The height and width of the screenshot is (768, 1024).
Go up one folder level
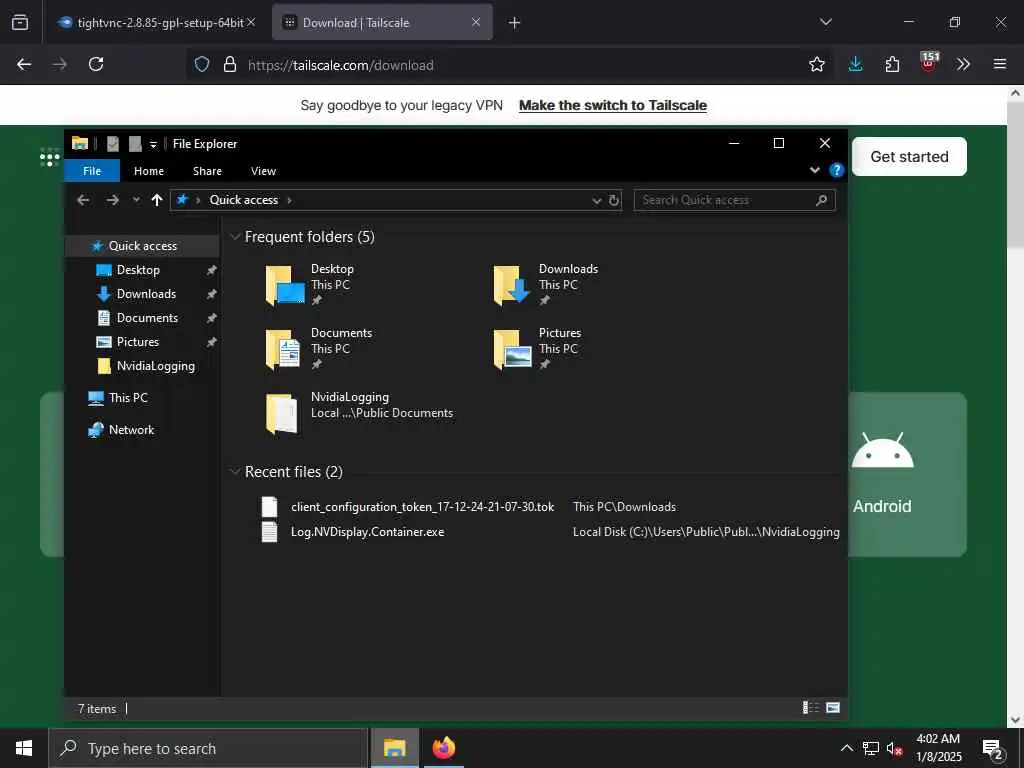157,200
